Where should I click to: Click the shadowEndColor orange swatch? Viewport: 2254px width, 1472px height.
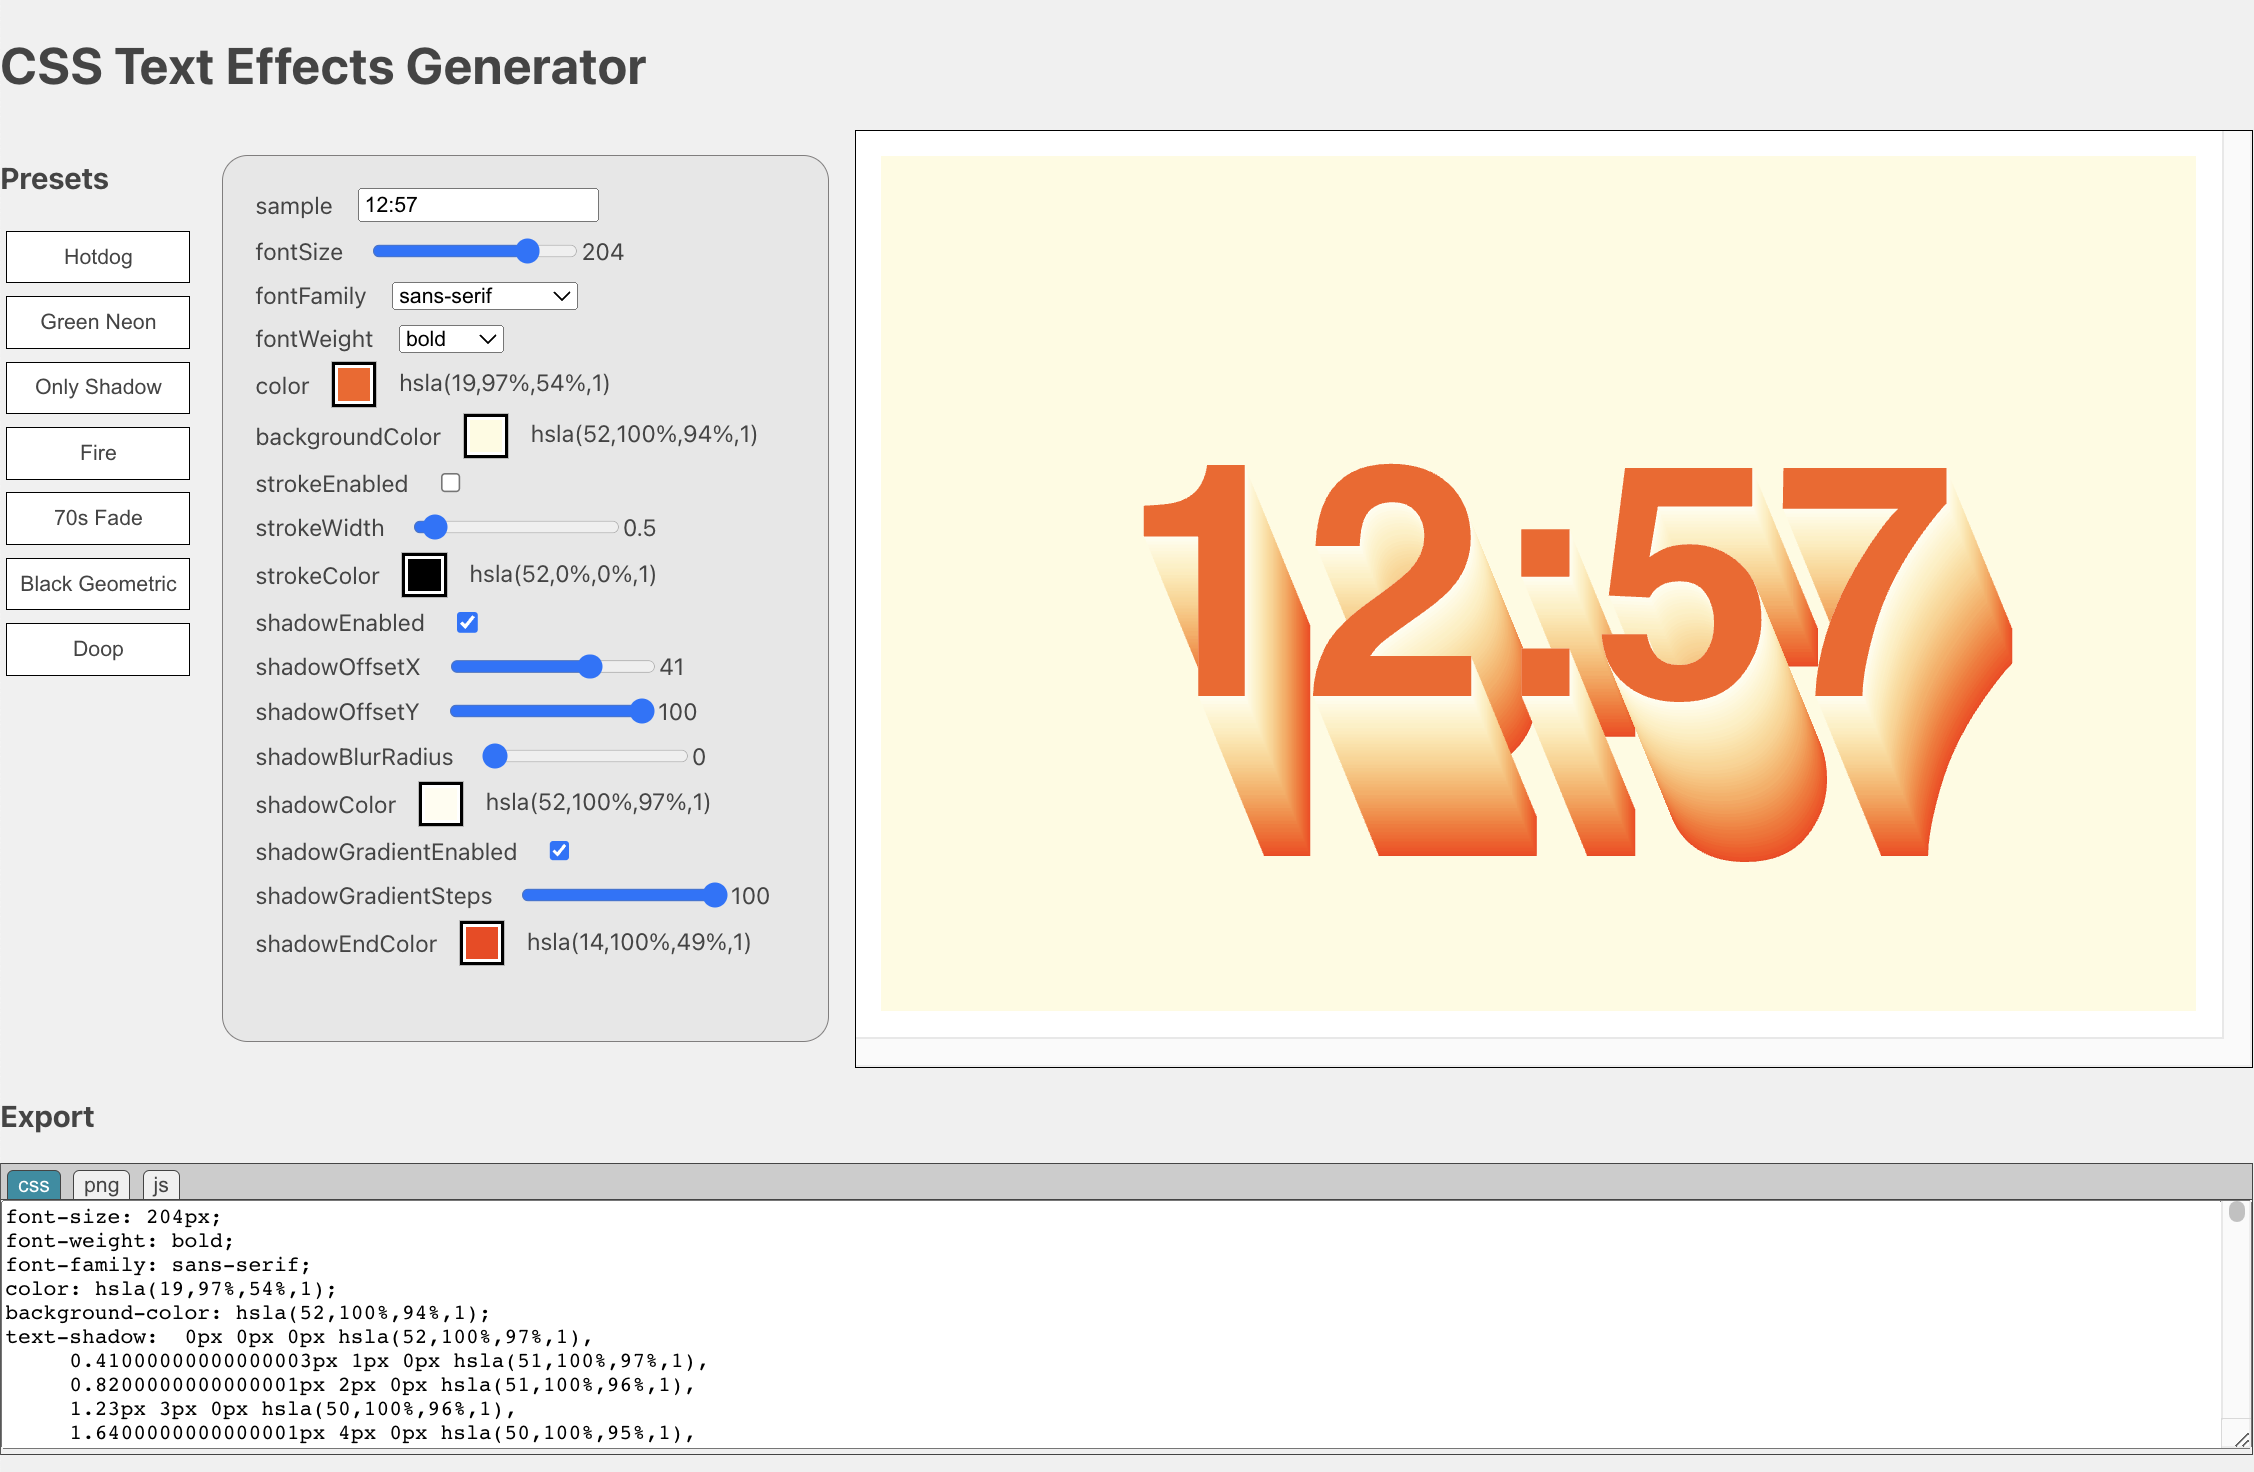click(480, 945)
